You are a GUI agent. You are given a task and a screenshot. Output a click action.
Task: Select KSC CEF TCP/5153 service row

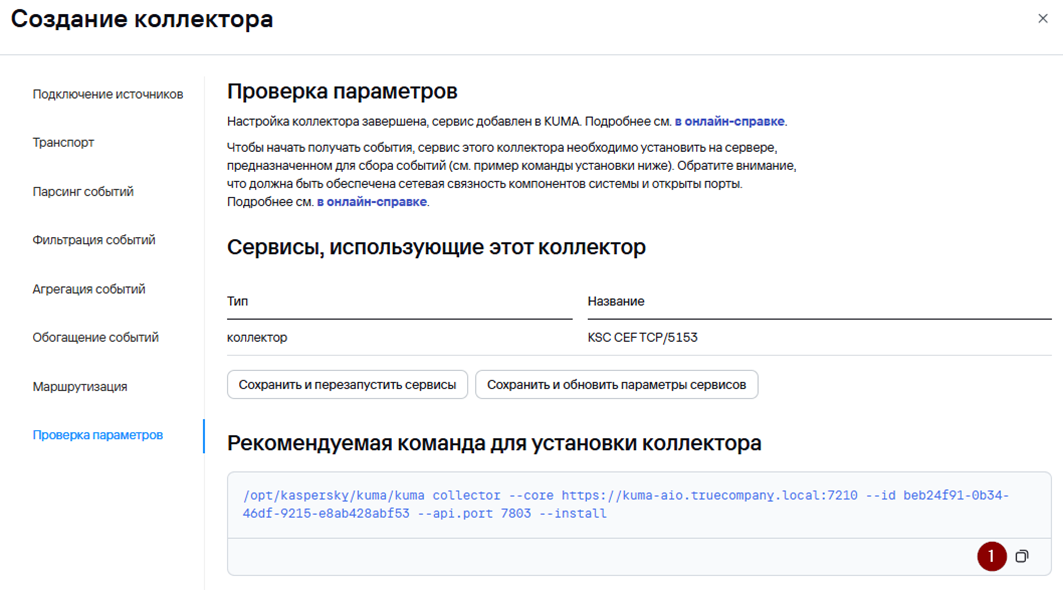pyautogui.click(x=639, y=337)
